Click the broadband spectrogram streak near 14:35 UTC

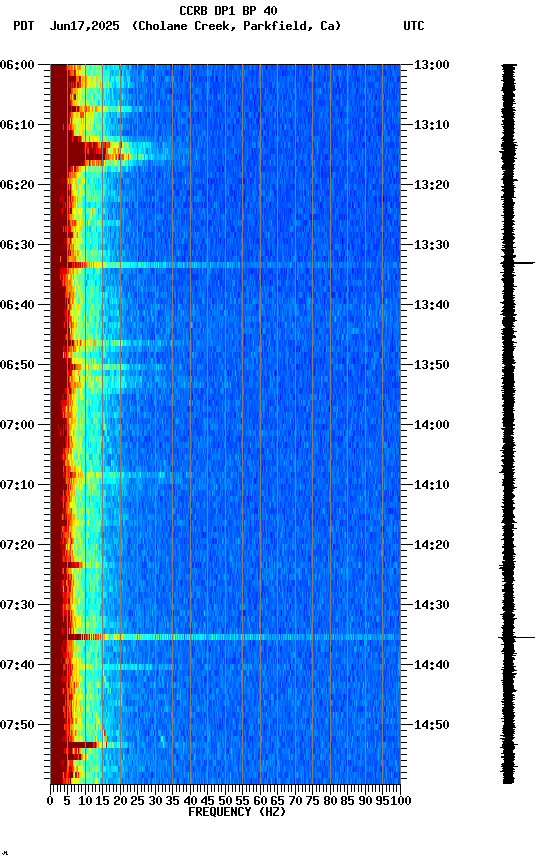point(234,637)
